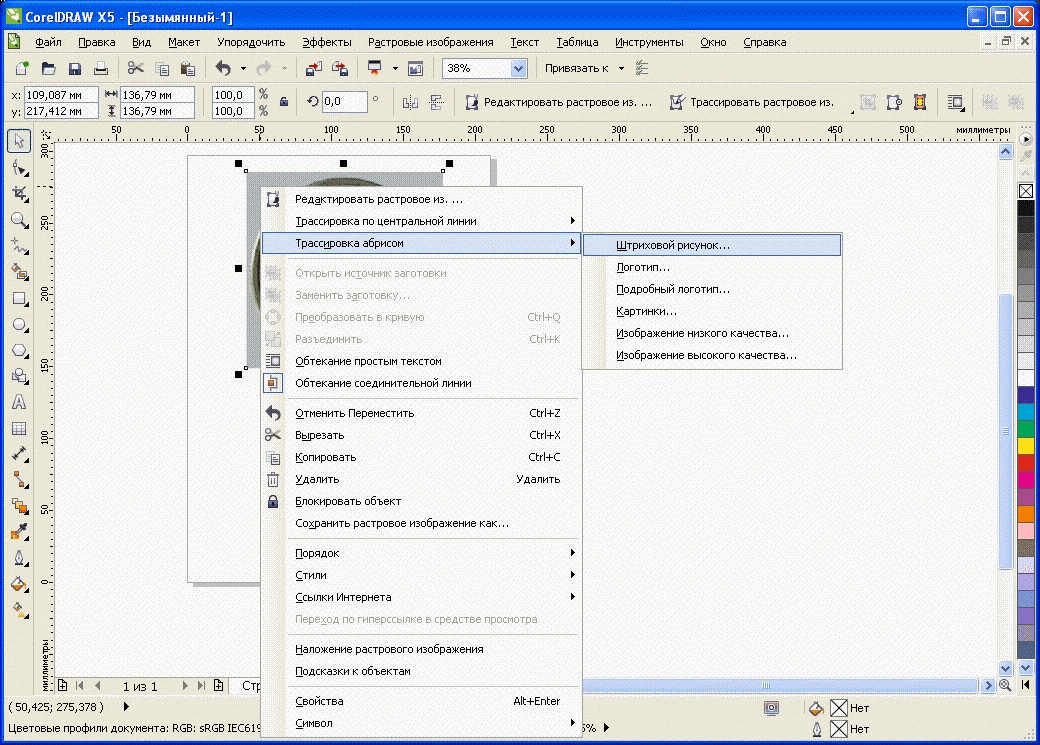Select the Table tool in toolbox
Screen dimensions: 1040x745
[x=19, y=429]
